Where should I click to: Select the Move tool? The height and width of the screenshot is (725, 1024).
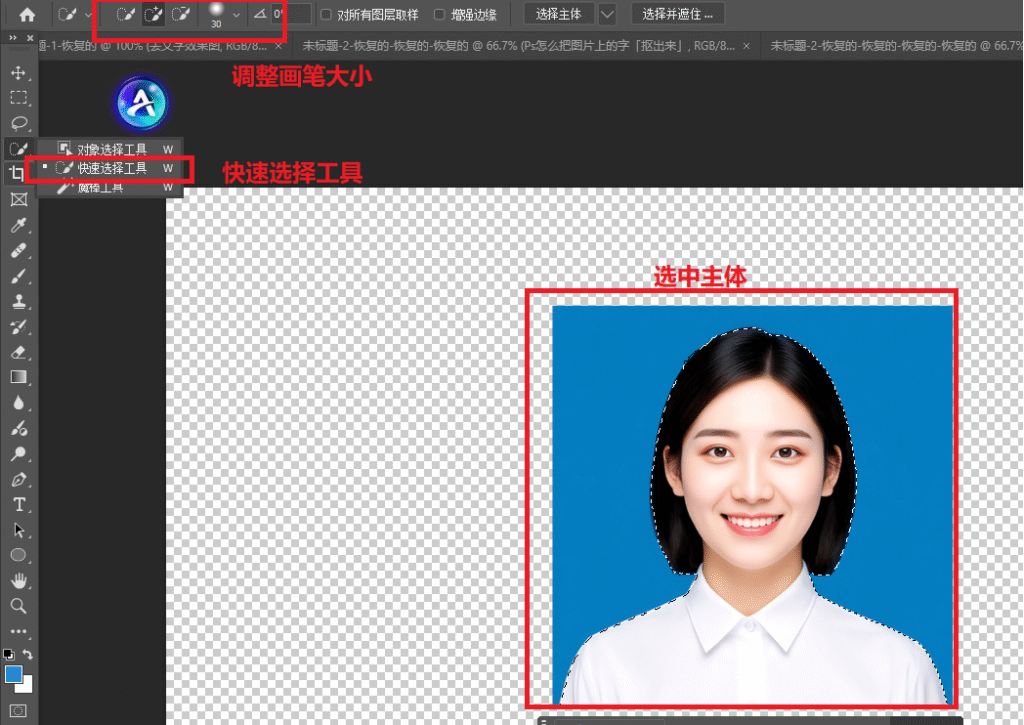point(18,73)
